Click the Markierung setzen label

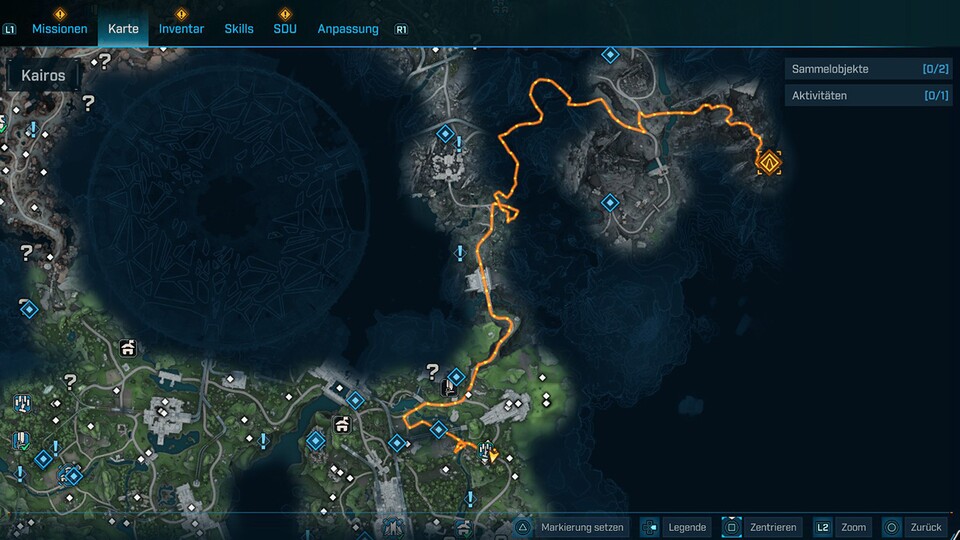click(582, 527)
